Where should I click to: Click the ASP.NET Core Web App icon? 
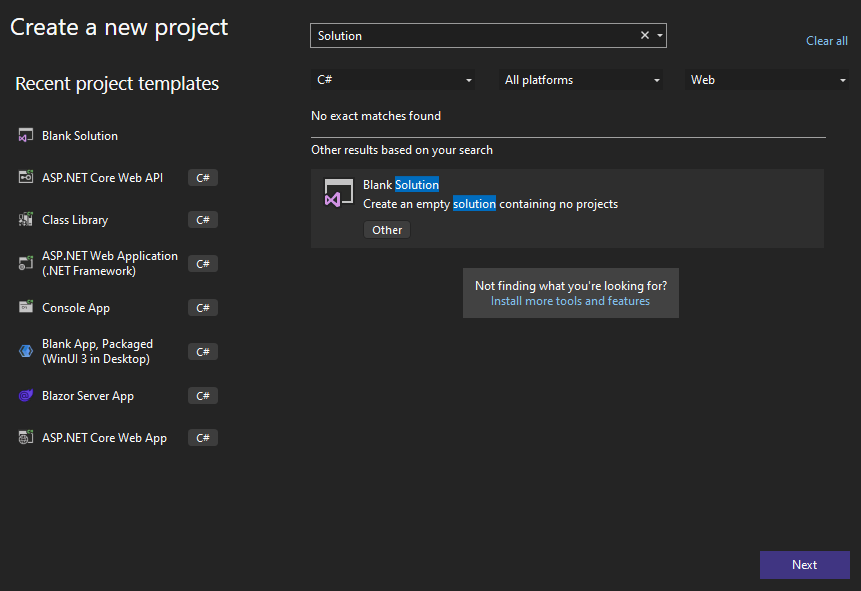26,437
